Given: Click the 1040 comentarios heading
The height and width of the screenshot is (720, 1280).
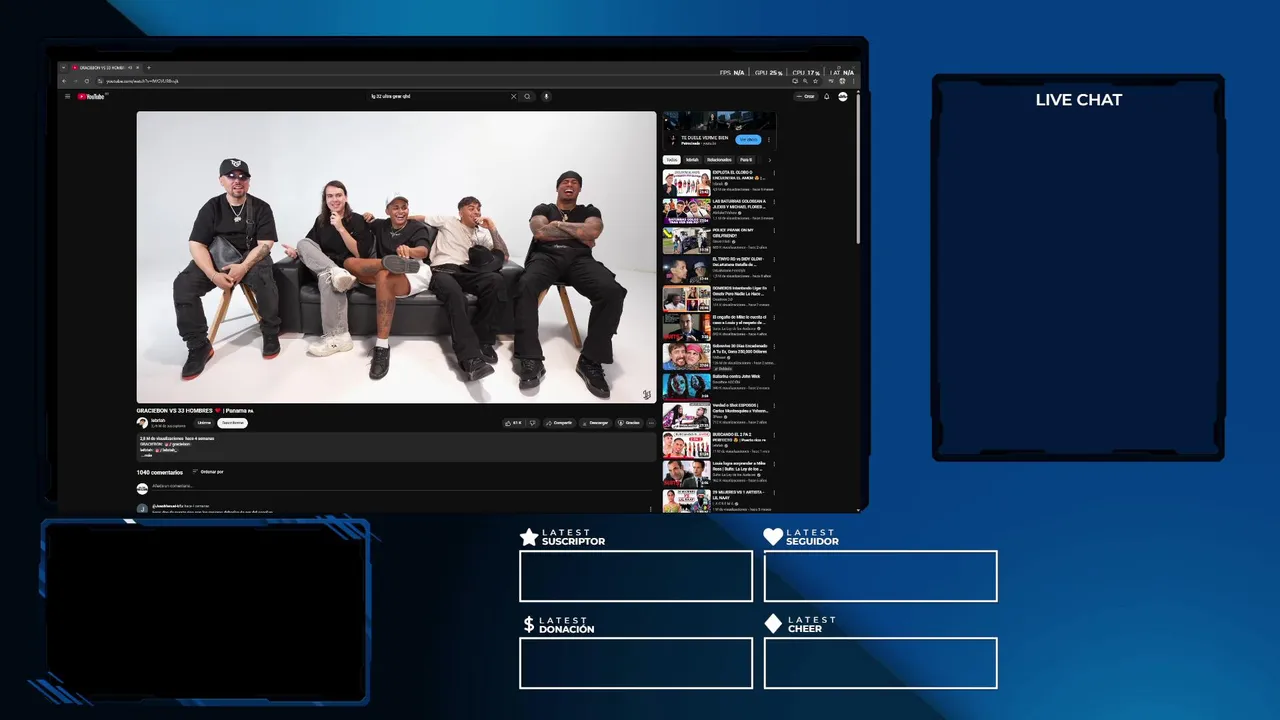Looking at the screenshot, I should click(x=160, y=472).
